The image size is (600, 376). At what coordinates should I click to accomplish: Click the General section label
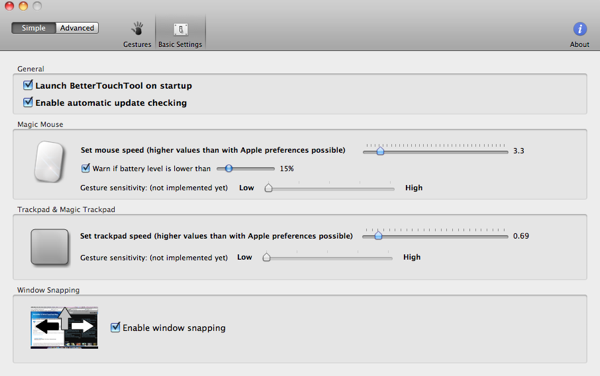(x=31, y=69)
